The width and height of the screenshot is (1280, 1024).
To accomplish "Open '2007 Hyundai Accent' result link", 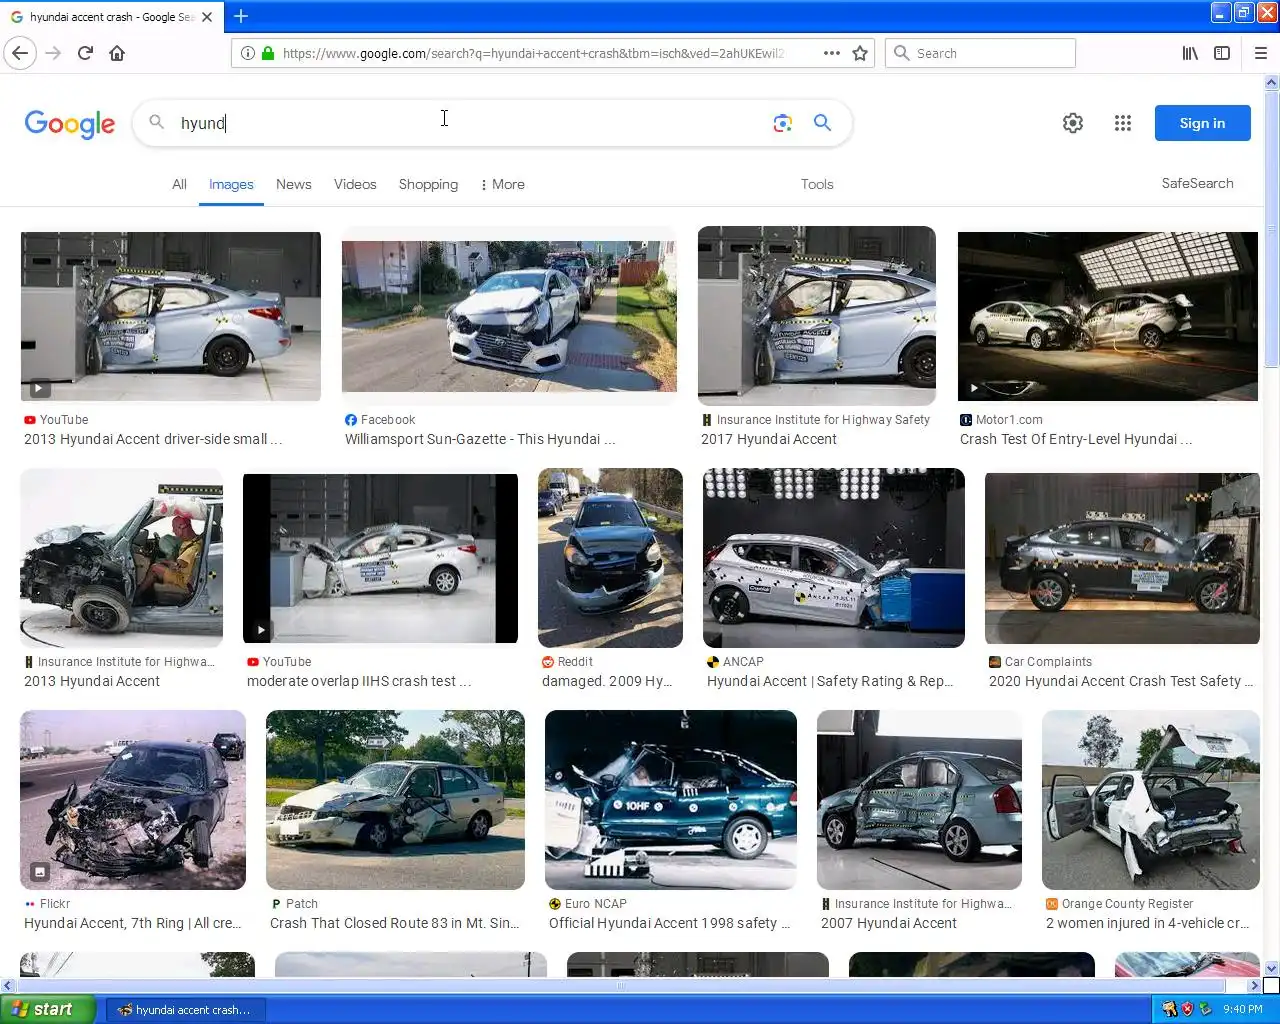I will click(x=889, y=923).
